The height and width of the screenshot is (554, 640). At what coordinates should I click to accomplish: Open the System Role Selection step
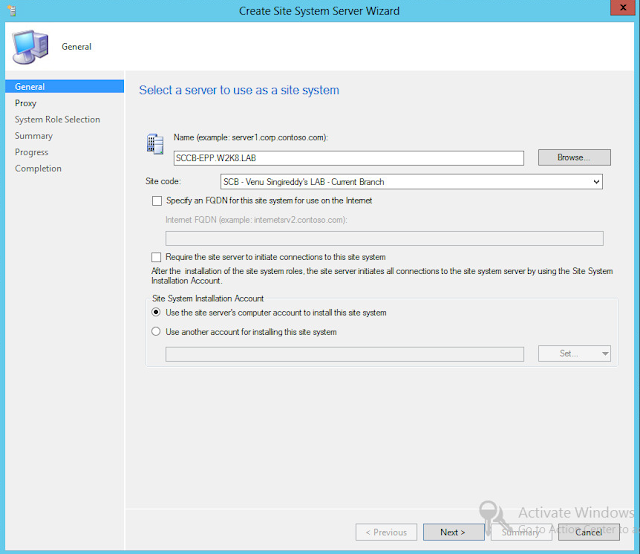(x=57, y=119)
